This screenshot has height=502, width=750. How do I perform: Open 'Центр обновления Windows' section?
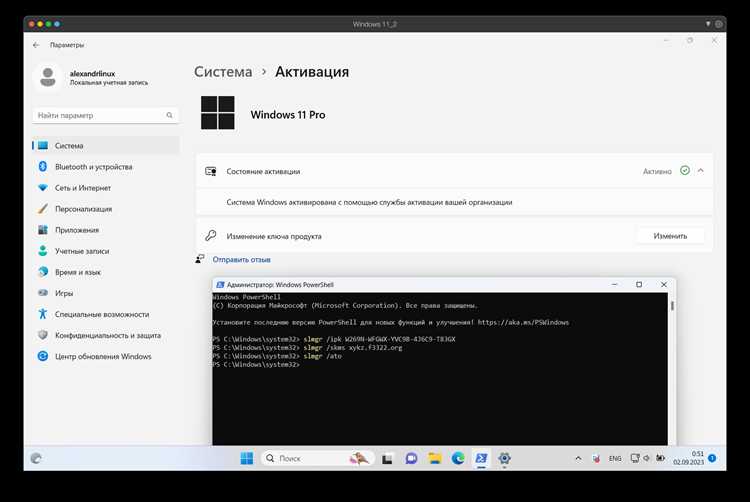[x=106, y=356]
